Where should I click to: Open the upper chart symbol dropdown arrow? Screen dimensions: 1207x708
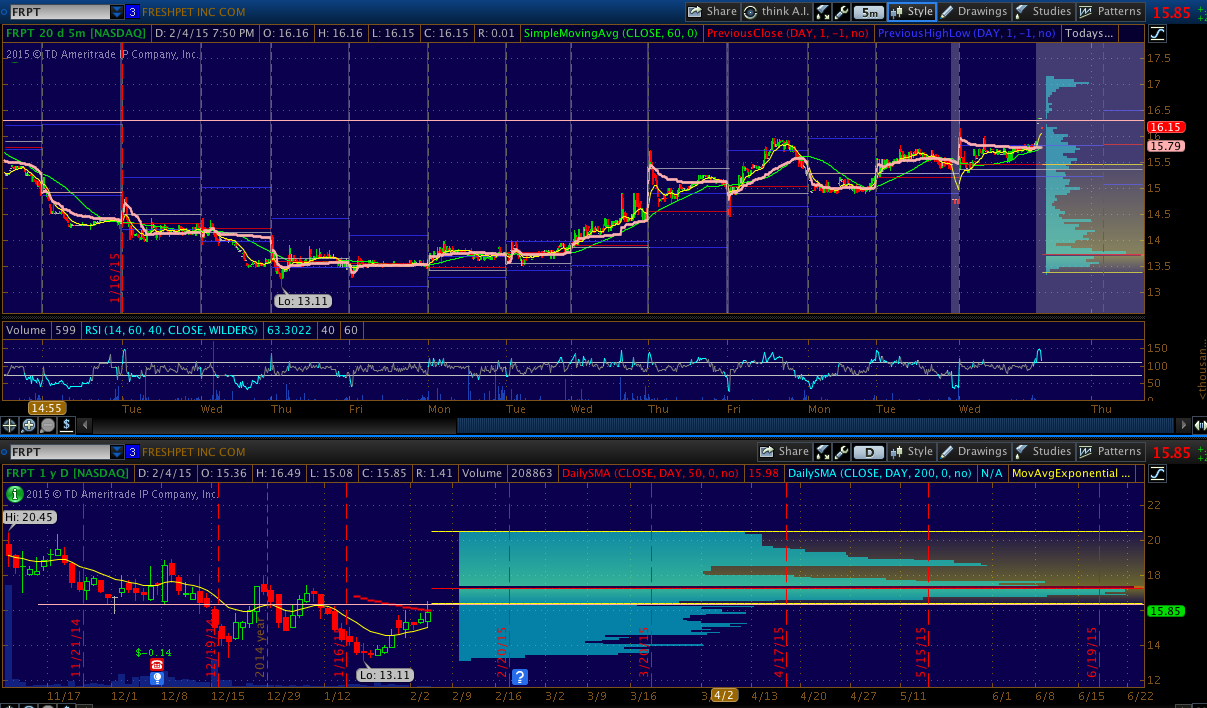click(118, 12)
